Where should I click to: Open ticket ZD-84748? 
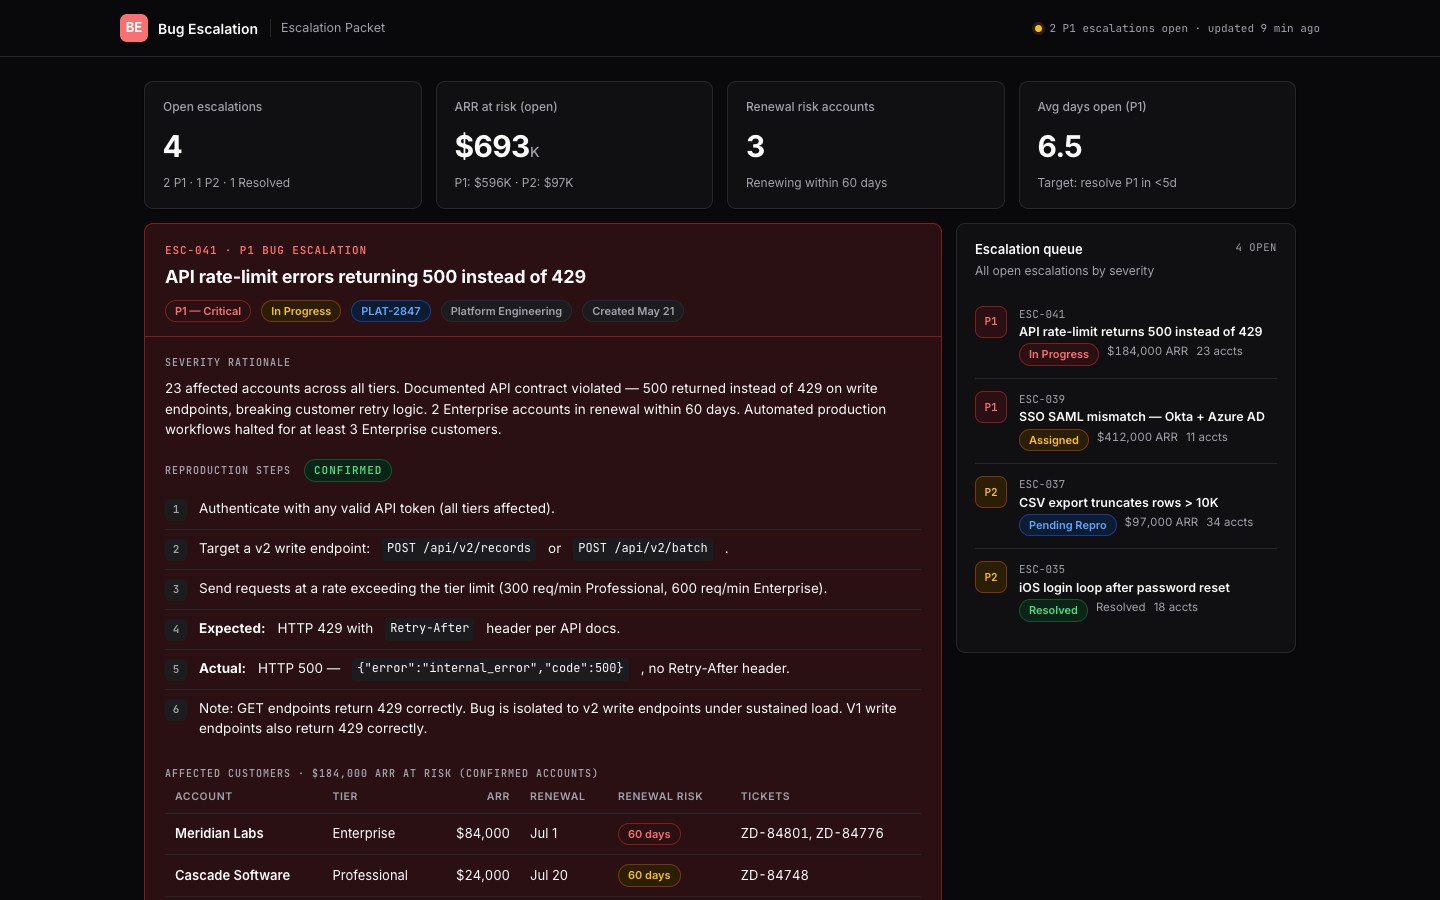(775, 875)
